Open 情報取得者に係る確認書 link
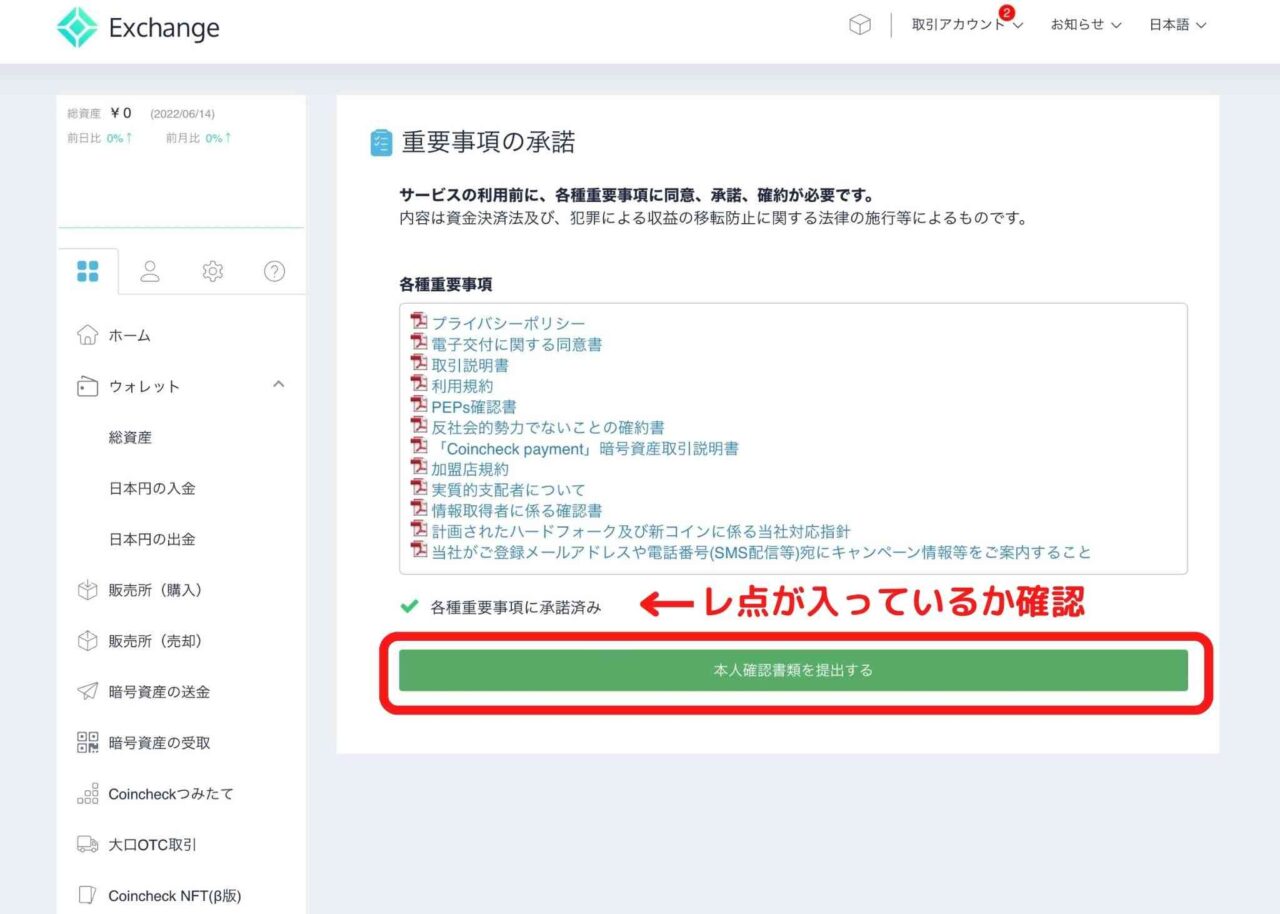Screen dimensions: 1280x914 pos(517,511)
